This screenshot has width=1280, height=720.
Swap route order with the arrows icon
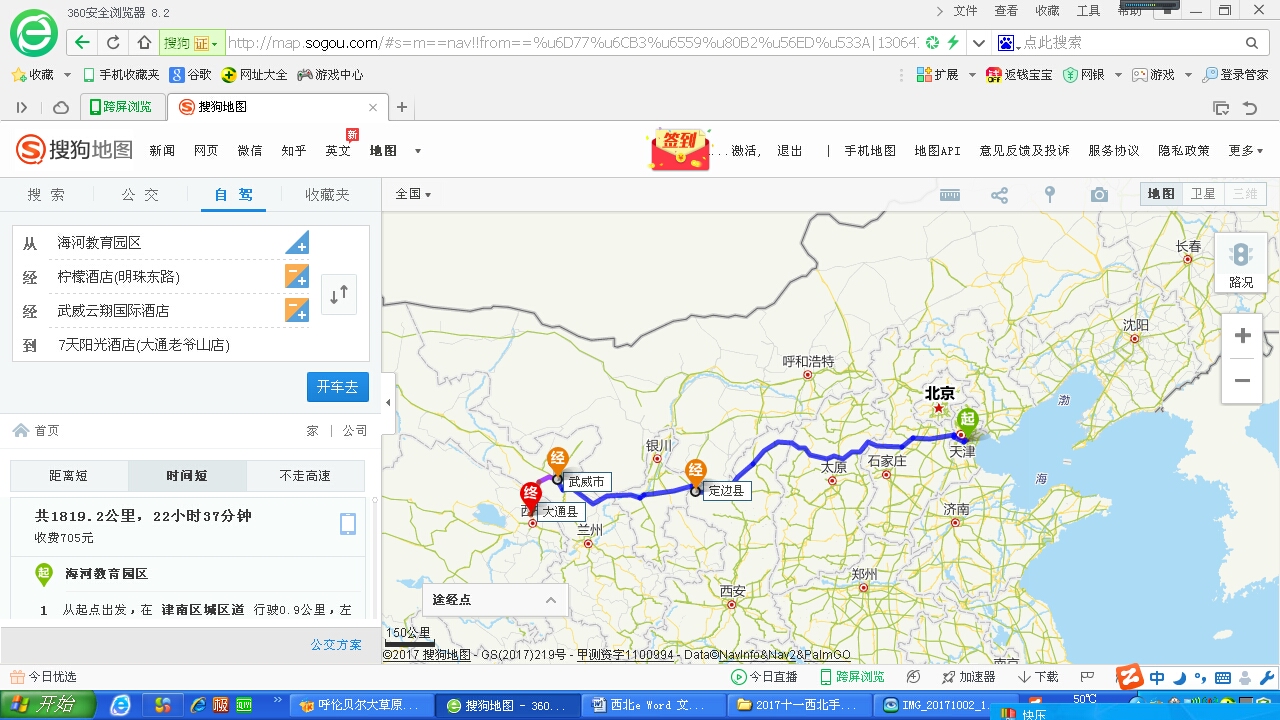[339, 294]
